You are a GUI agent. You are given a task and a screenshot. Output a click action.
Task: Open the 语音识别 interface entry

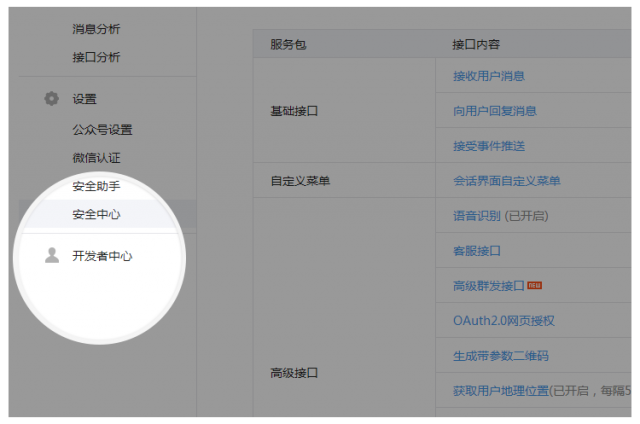[500, 216]
